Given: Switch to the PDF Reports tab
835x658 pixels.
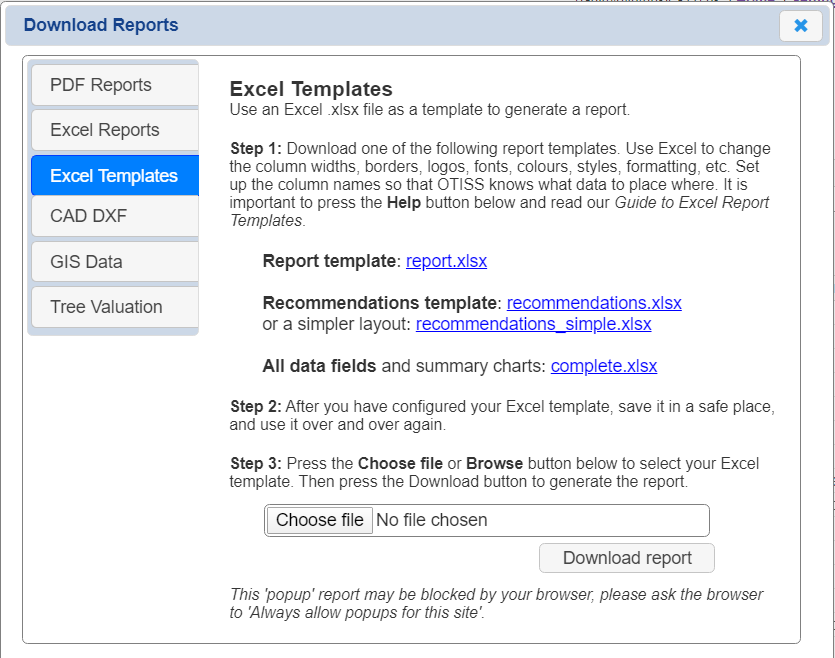Looking at the screenshot, I should point(113,86).
